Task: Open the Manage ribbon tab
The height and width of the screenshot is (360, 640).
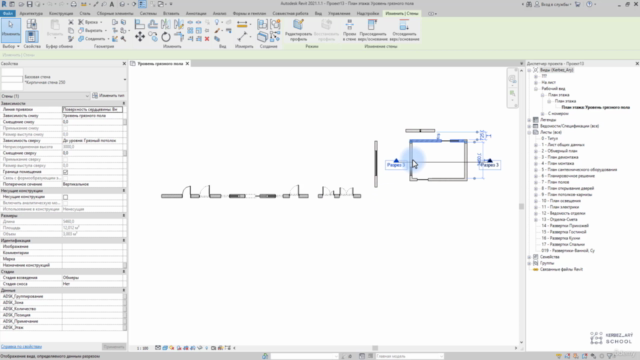Action: [339, 13]
